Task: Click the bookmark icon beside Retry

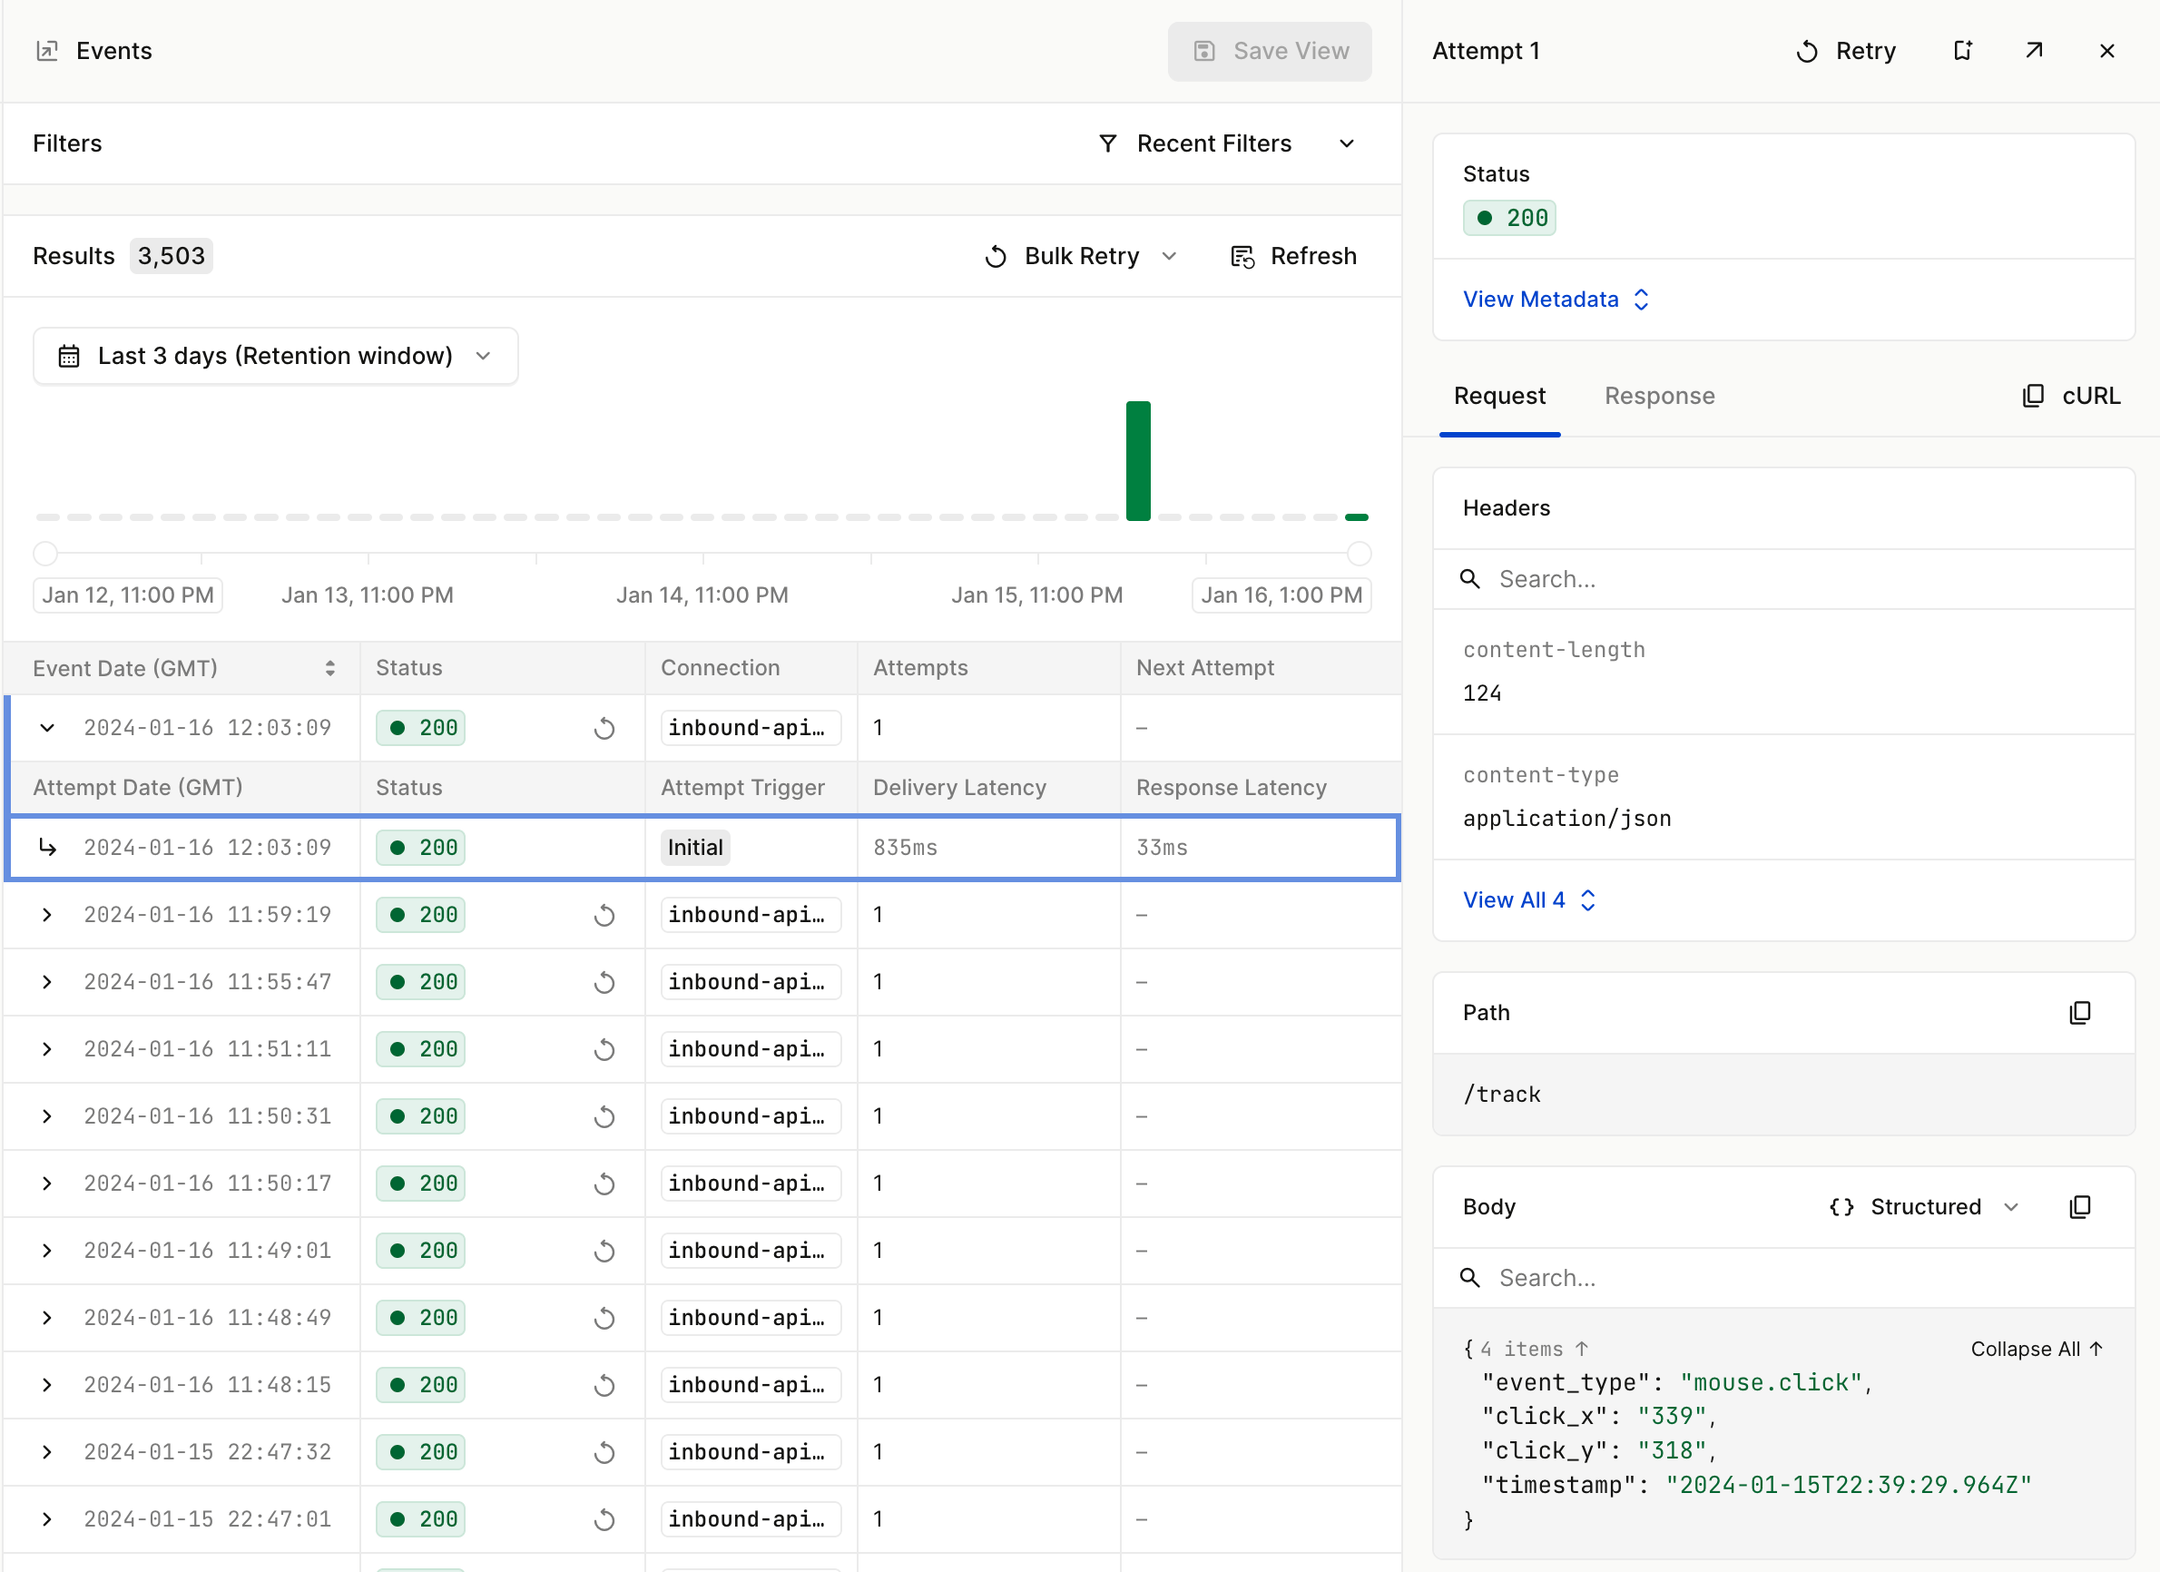Action: click(x=1961, y=50)
